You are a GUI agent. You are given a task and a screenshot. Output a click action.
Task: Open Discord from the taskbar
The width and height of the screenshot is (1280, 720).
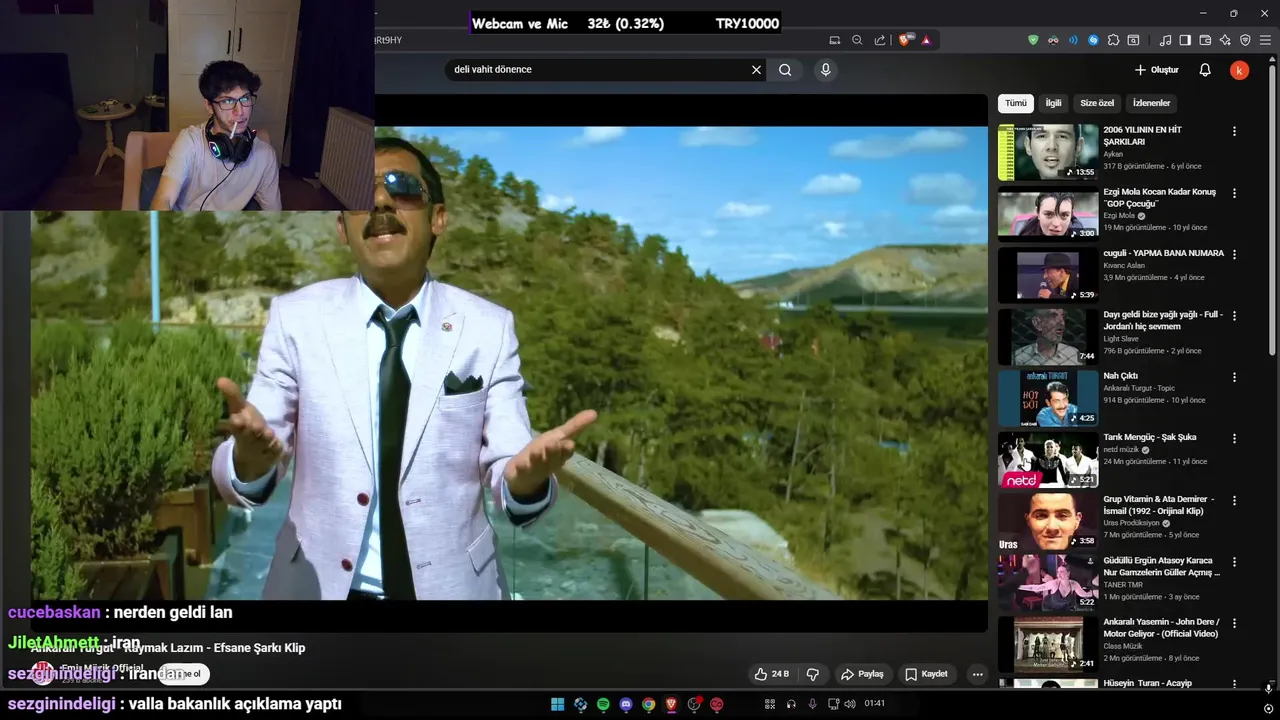[626, 704]
